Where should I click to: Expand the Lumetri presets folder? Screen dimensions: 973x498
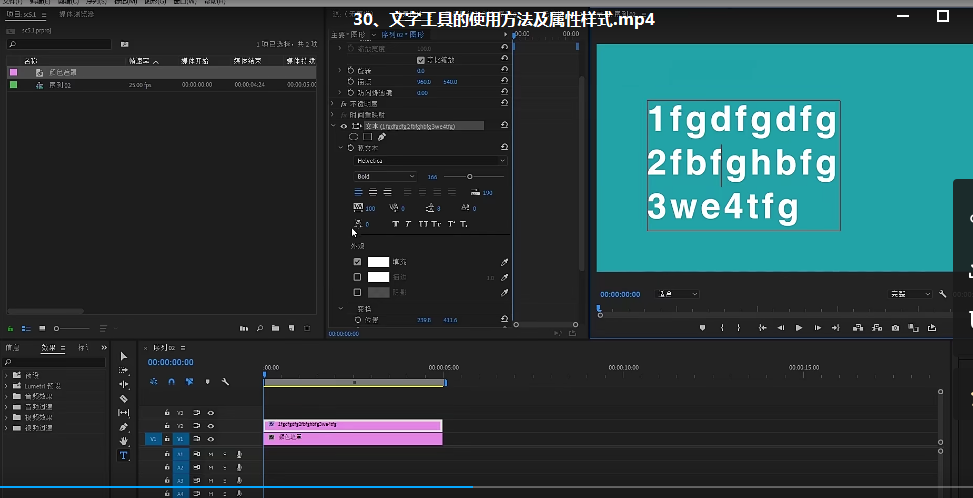click(7, 385)
